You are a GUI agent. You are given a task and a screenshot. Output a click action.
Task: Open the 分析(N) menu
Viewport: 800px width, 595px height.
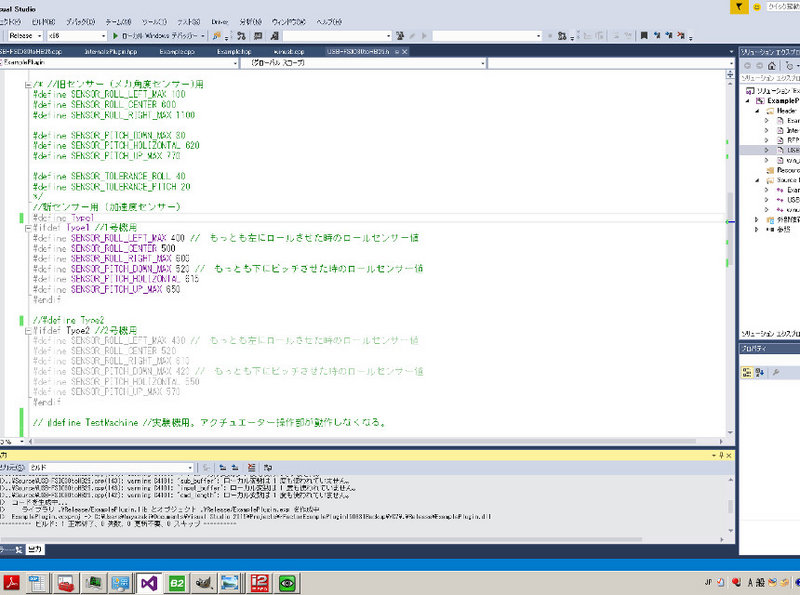(251, 22)
